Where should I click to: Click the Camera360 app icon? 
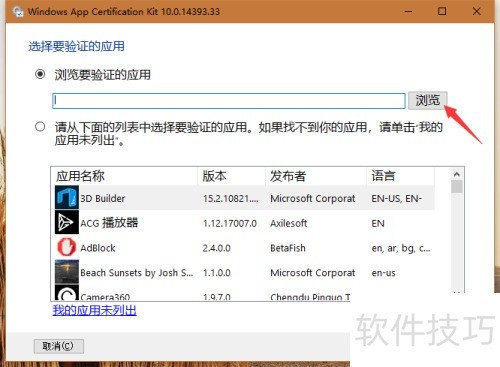pyautogui.click(x=67, y=293)
